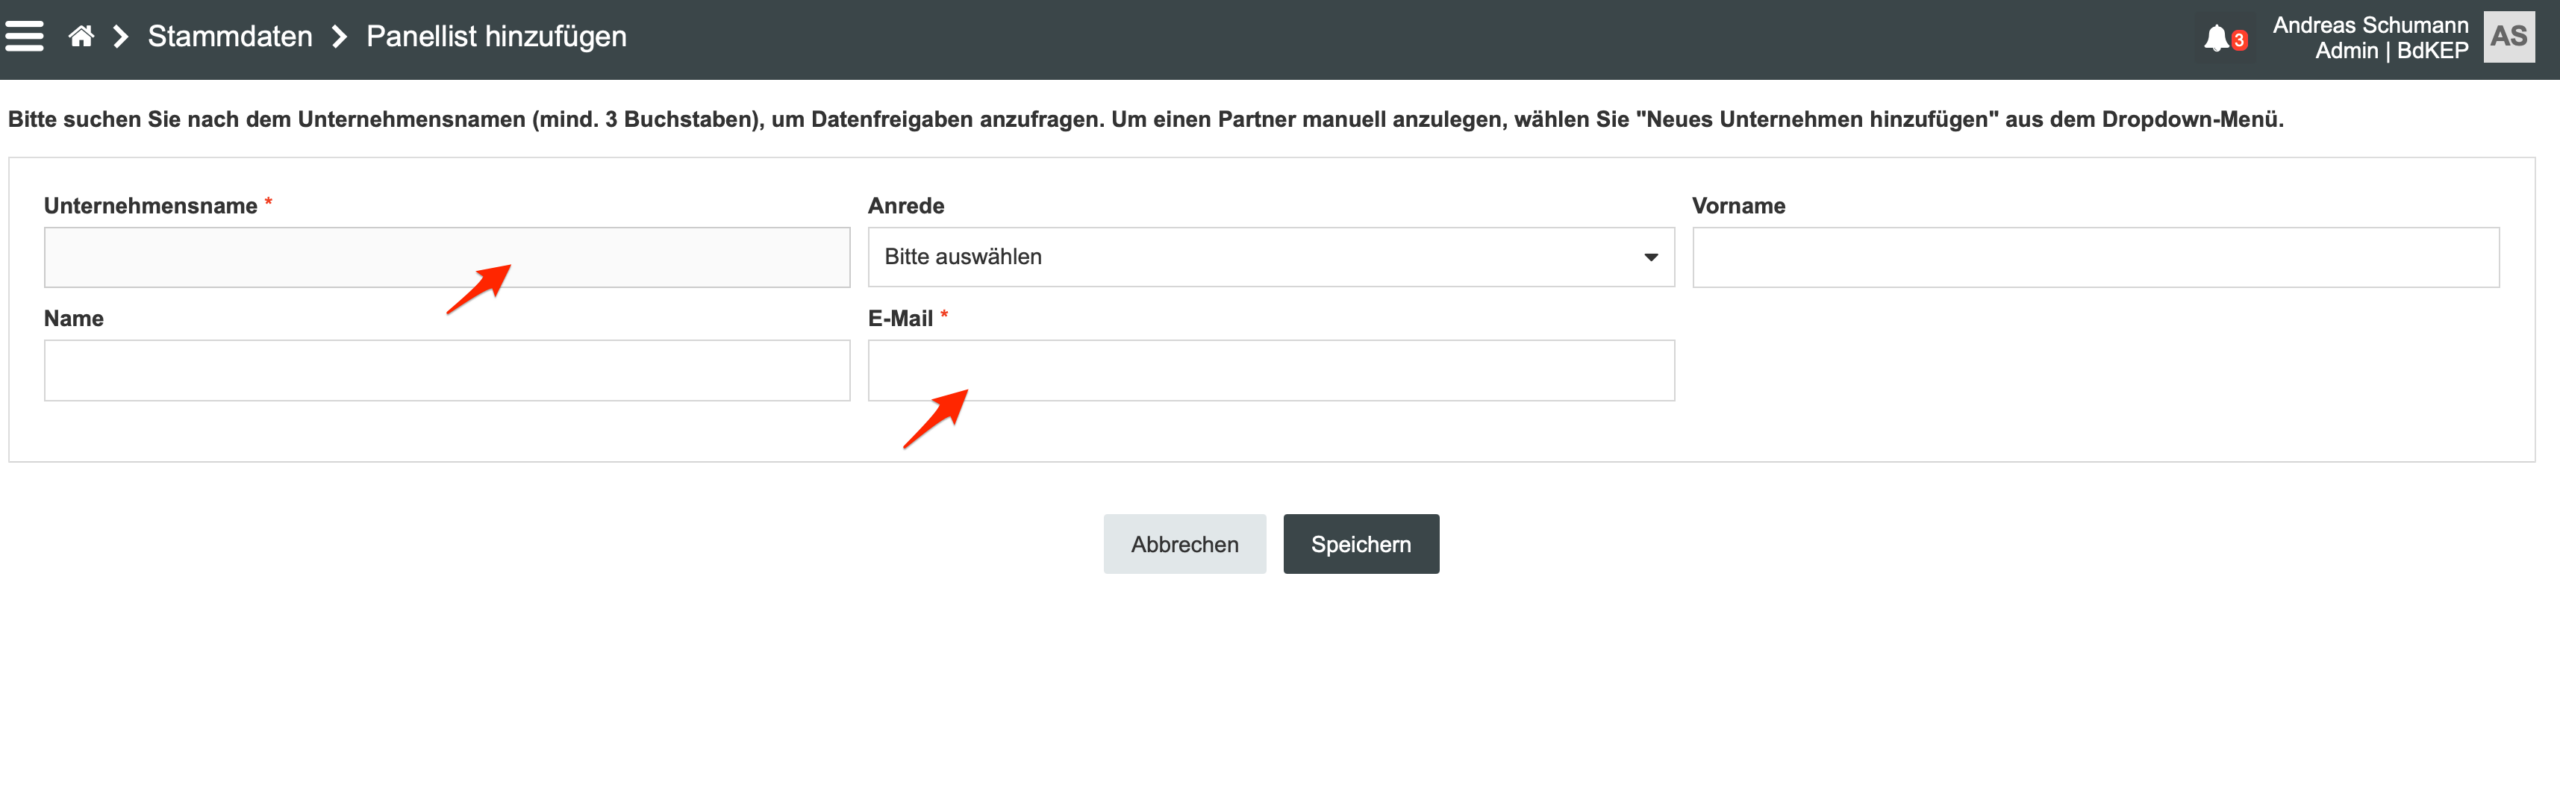Open the Anrede dropdown
The image size is (2560, 791).
(1271, 257)
